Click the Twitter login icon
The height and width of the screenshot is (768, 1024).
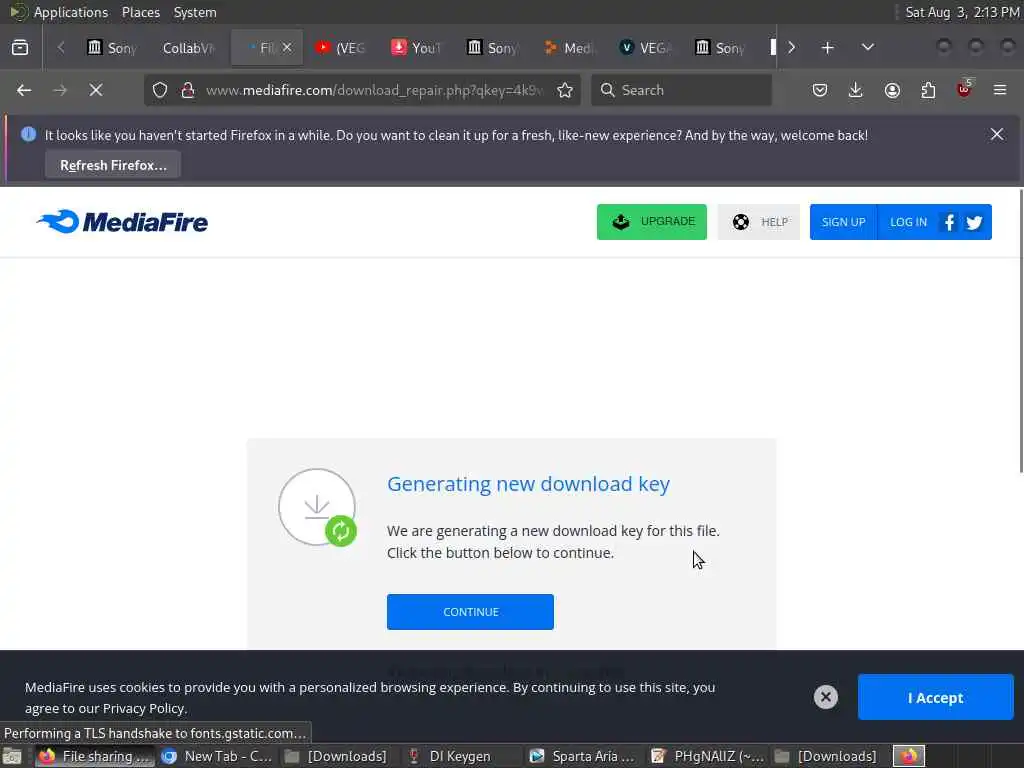(974, 223)
